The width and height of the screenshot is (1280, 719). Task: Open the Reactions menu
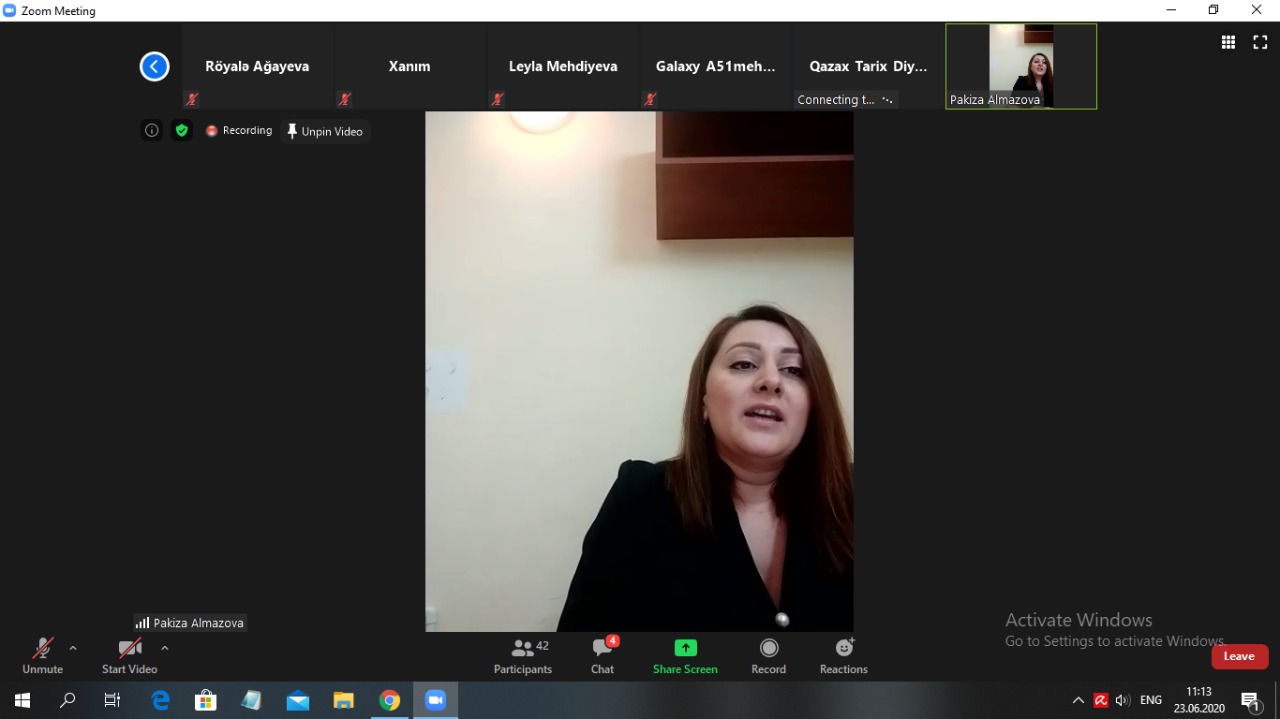tap(843, 655)
